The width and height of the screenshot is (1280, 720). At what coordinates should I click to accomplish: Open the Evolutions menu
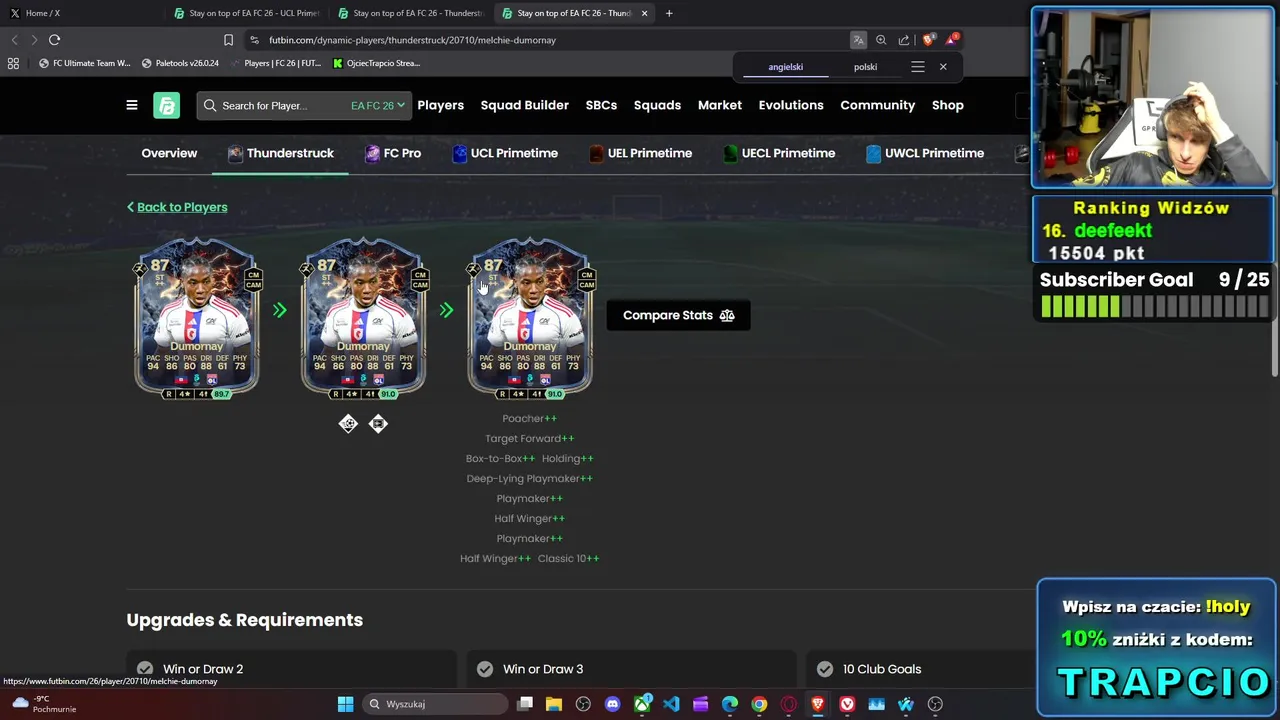coord(791,105)
